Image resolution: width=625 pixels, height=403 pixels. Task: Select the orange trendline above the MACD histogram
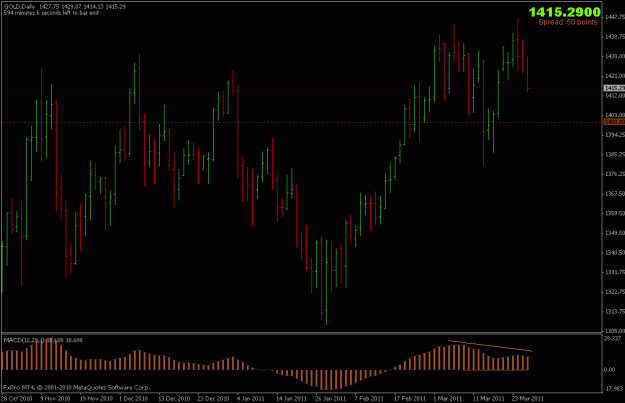coord(490,346)
